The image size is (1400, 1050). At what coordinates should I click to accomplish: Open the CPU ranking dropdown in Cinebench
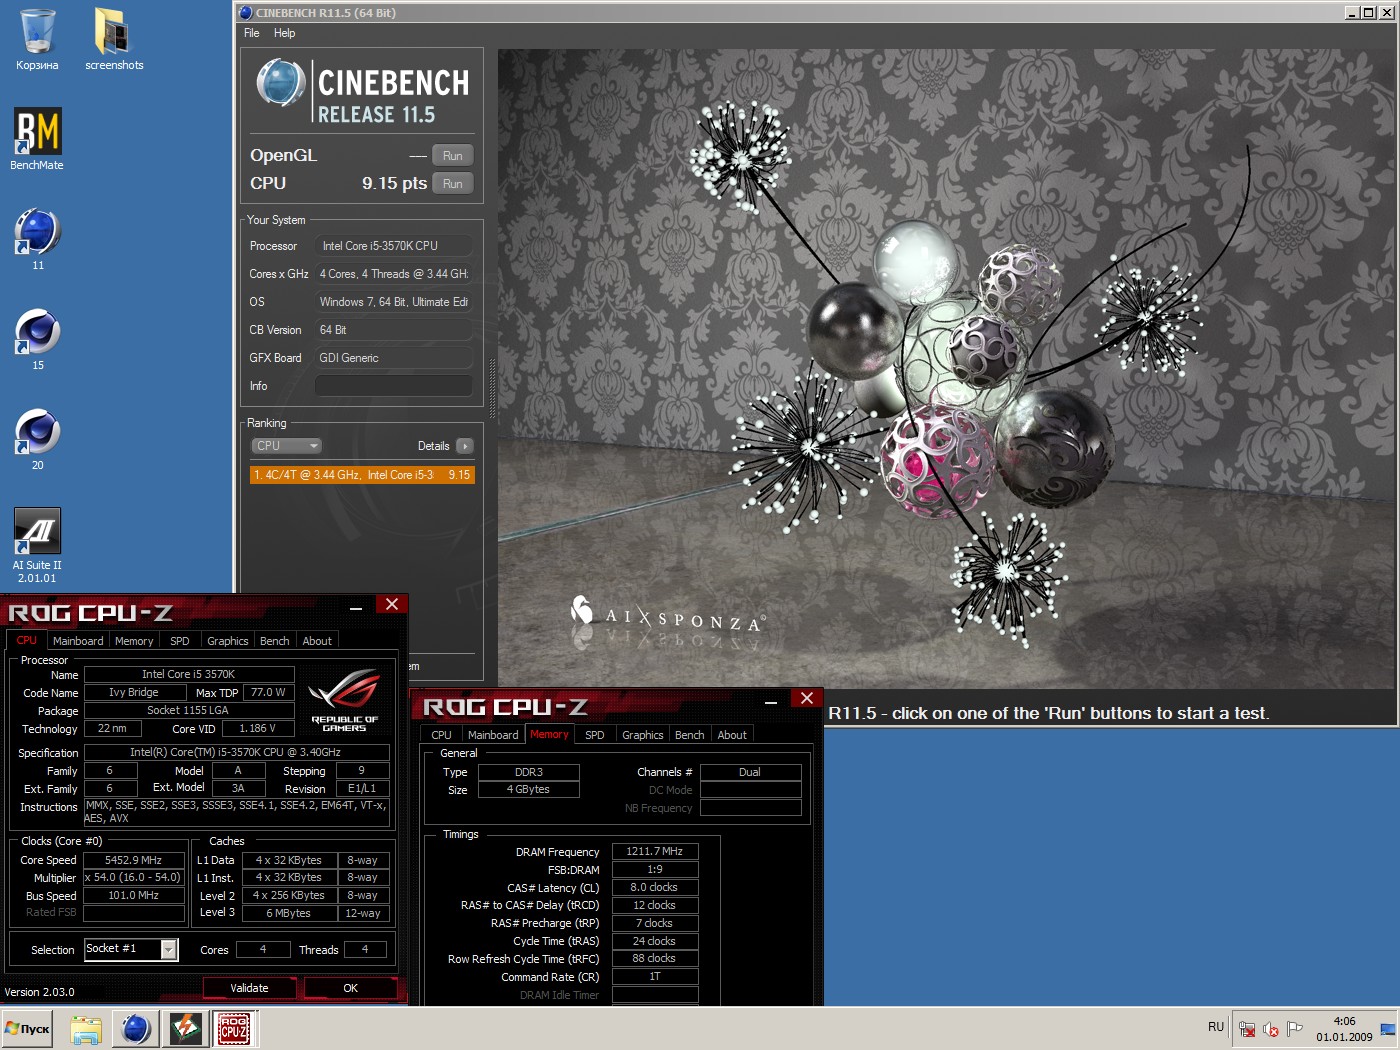[x=286, y=446]
